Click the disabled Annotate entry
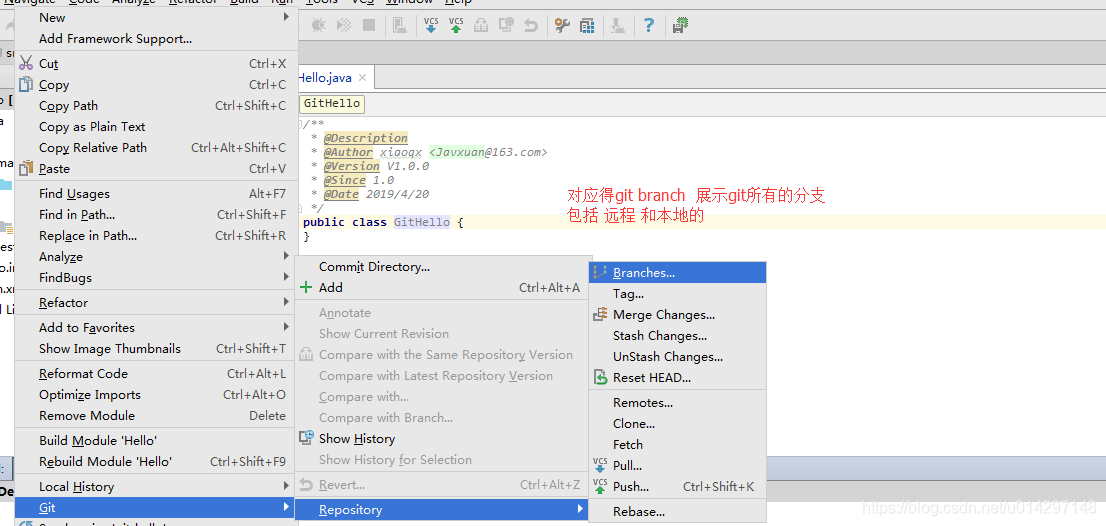The width and height of the screenshot is (1106, 526). click(441, 312)
